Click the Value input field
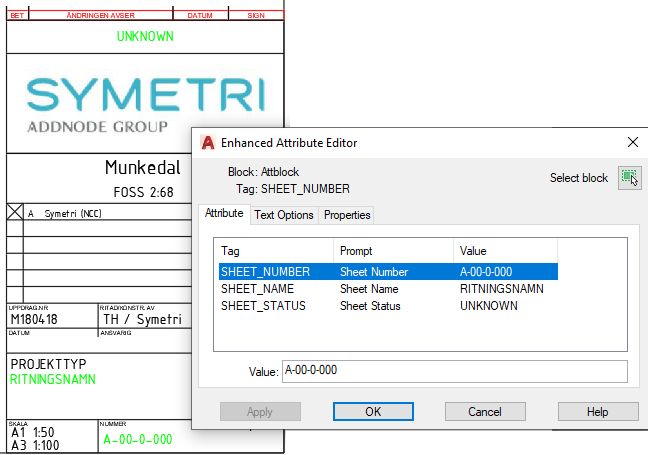 455,371
